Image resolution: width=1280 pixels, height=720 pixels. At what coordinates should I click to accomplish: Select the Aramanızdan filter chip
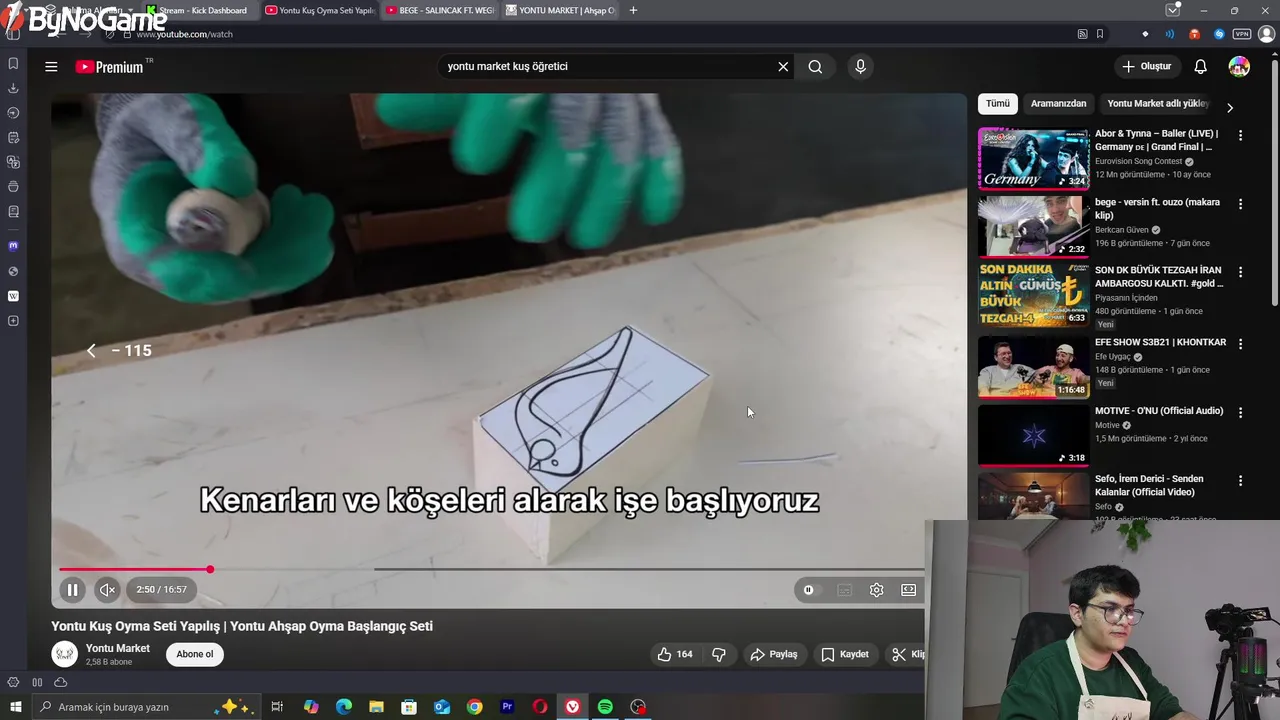[x=1058, y=104]
